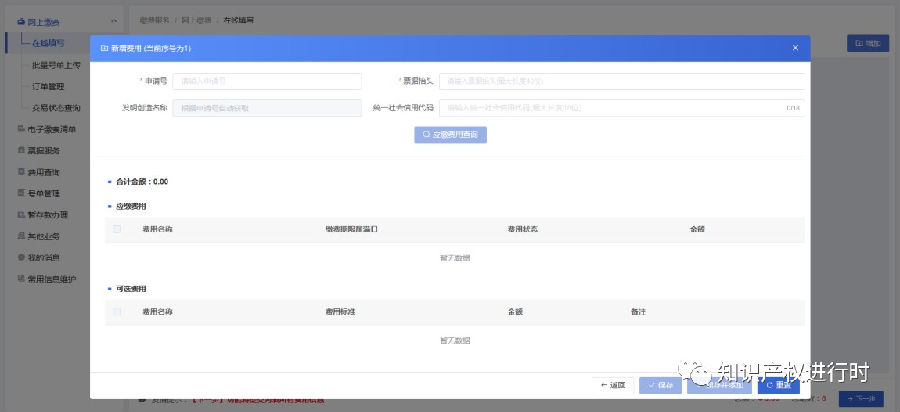
Task: Open the 导单管理 menu item
Action: [x=44, y=193]
